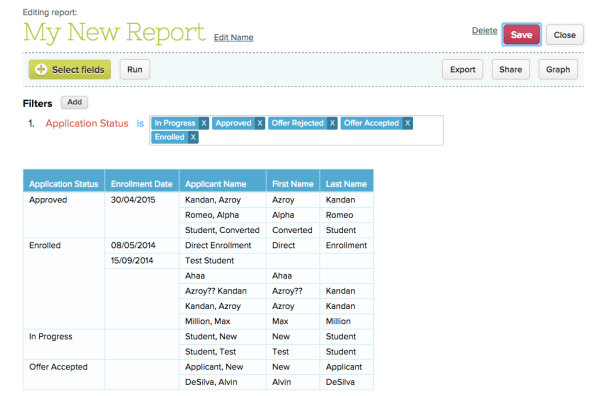
Task: Click applicant 'Romeo, Alpha'
Action: coord(212,215)
